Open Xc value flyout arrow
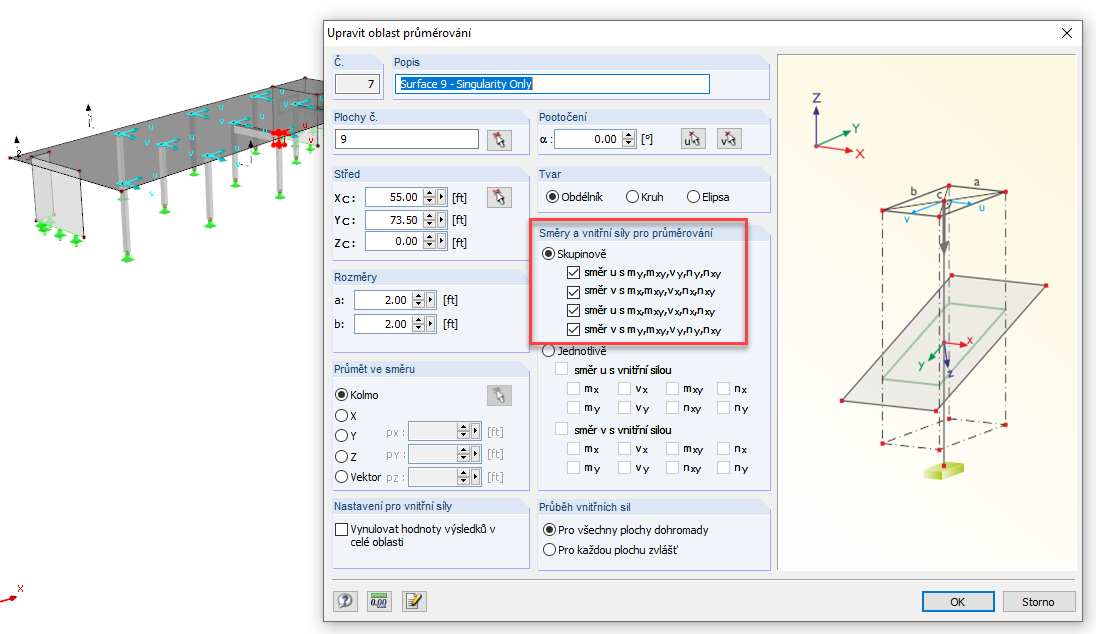 [x=442, y=197]
